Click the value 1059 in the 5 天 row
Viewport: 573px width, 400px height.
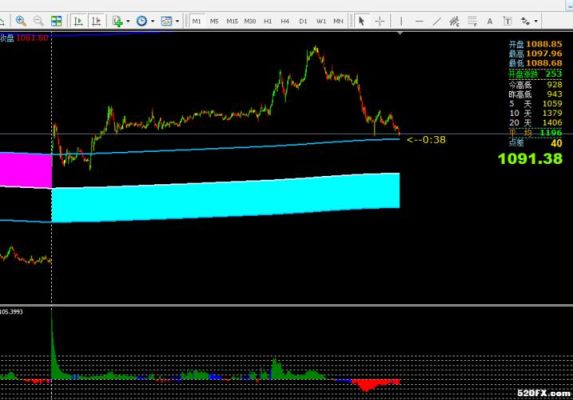point(552,104)
